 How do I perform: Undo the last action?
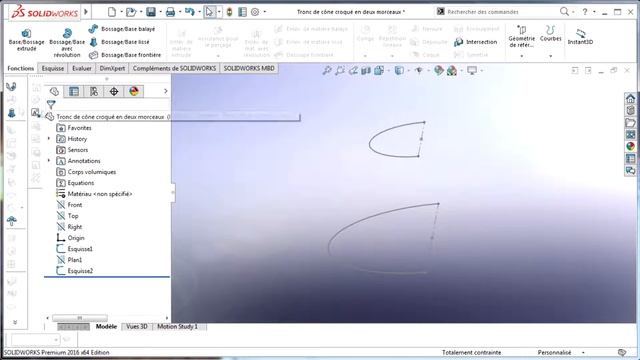pyautogui.click(x=189, y=12)
